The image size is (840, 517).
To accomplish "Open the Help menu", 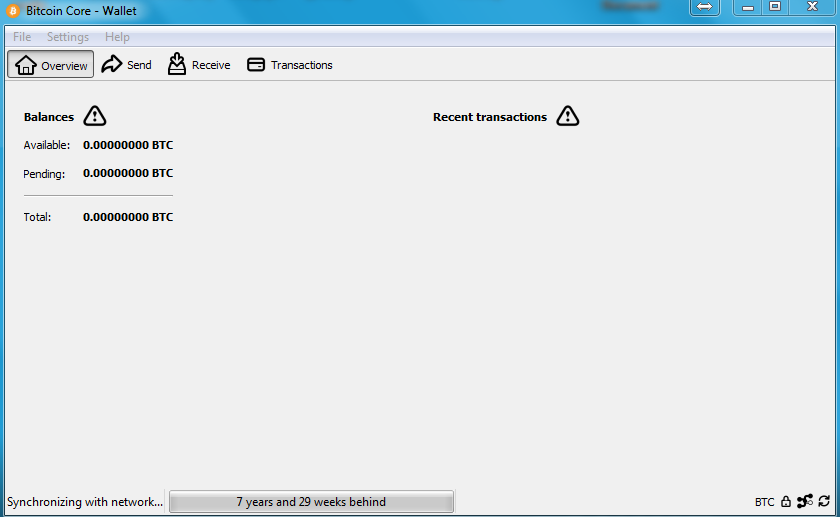I will tap(117, 36).
